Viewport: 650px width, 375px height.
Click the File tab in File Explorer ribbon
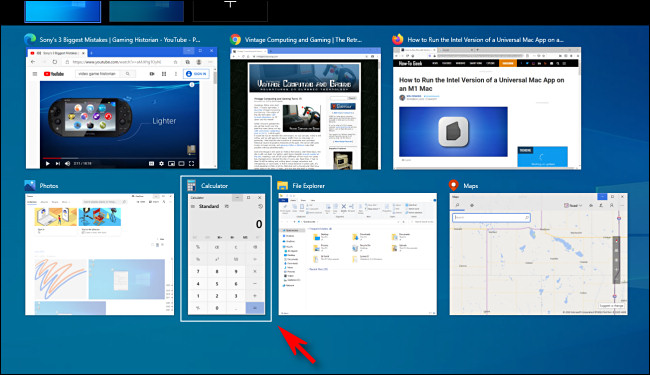click(284, 200)
